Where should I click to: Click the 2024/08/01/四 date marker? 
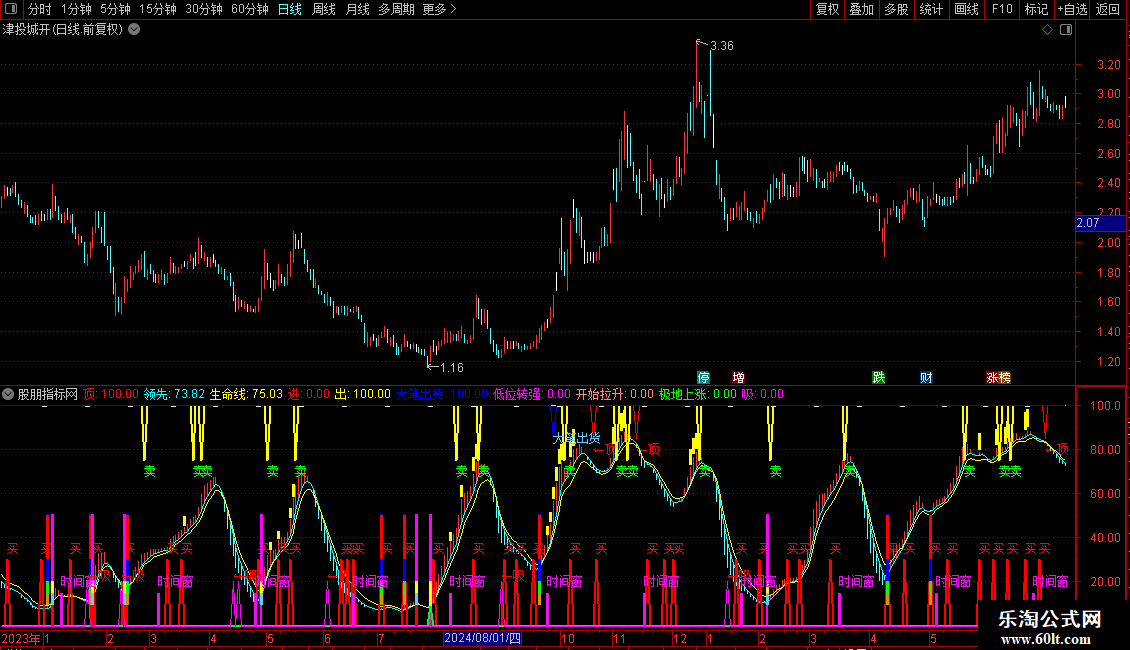482,638
